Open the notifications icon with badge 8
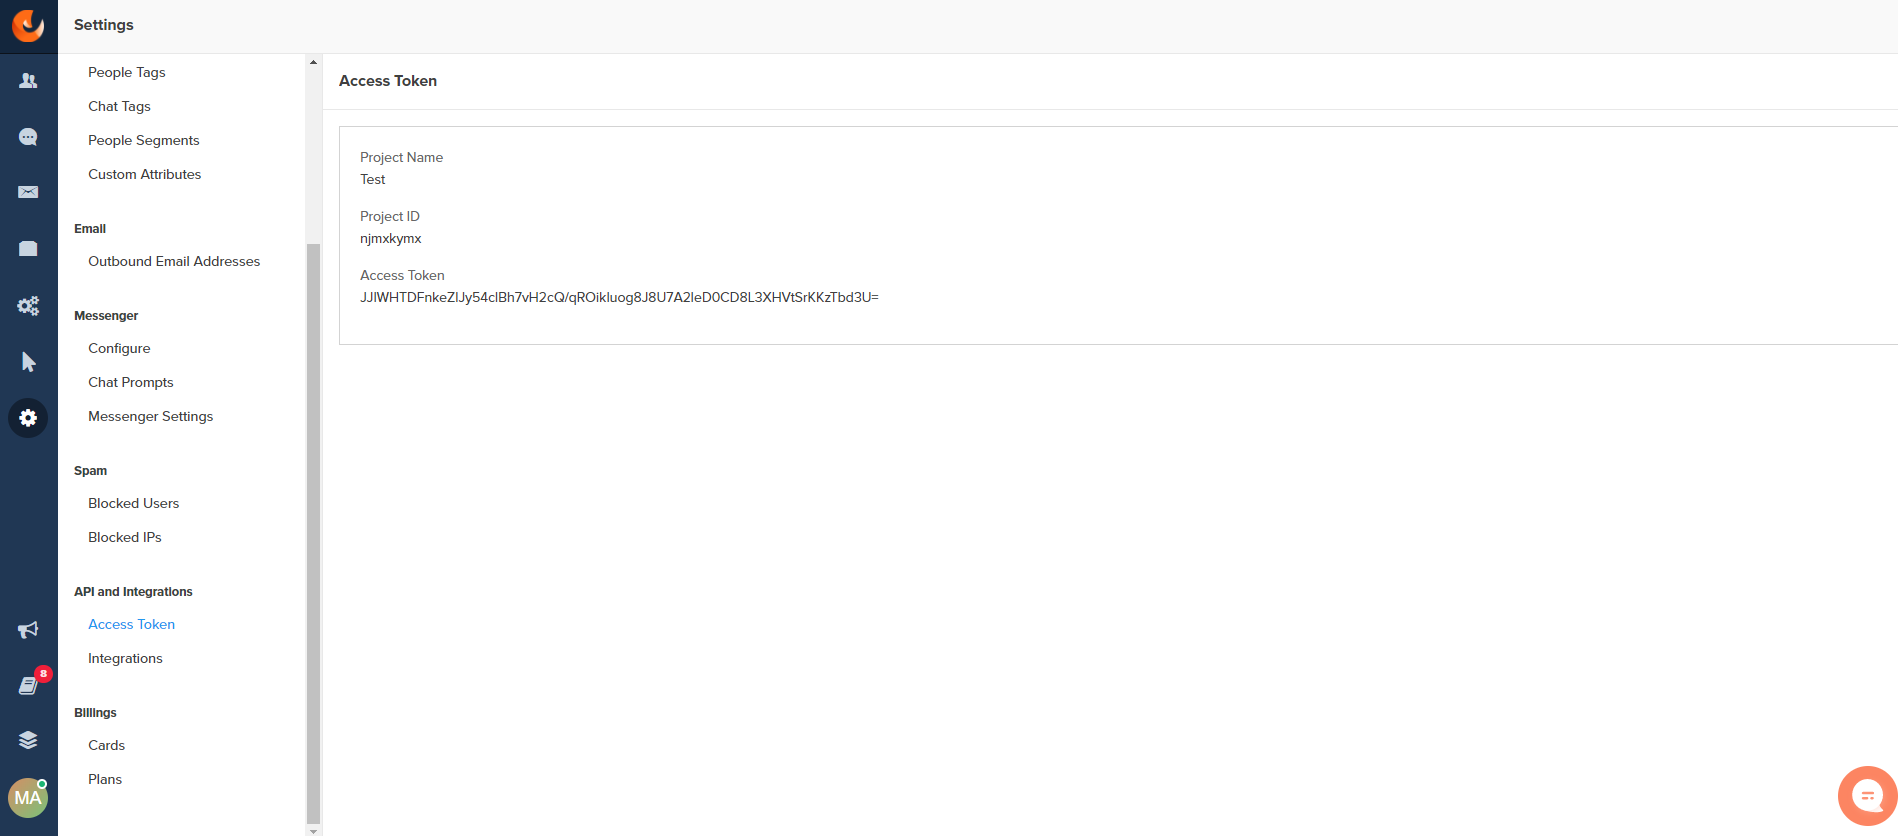This screenshot has height=836, width=1898. [x=30, y=685]
